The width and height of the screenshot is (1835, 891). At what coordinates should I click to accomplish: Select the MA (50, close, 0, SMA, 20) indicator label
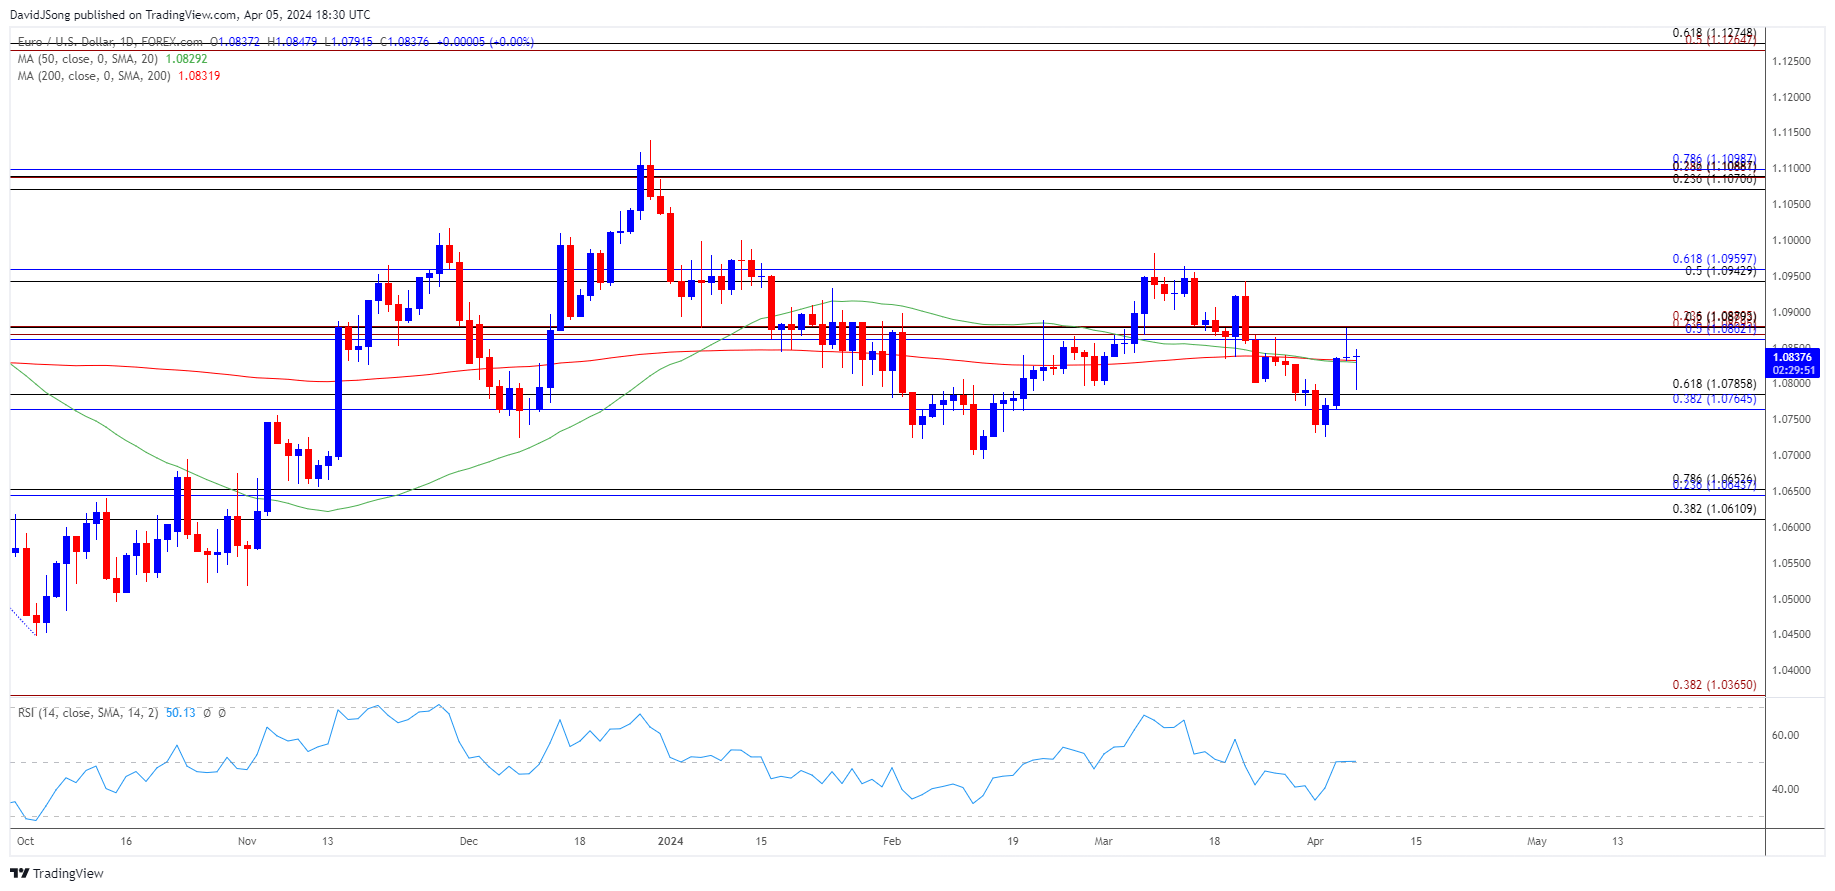[88, 59]
